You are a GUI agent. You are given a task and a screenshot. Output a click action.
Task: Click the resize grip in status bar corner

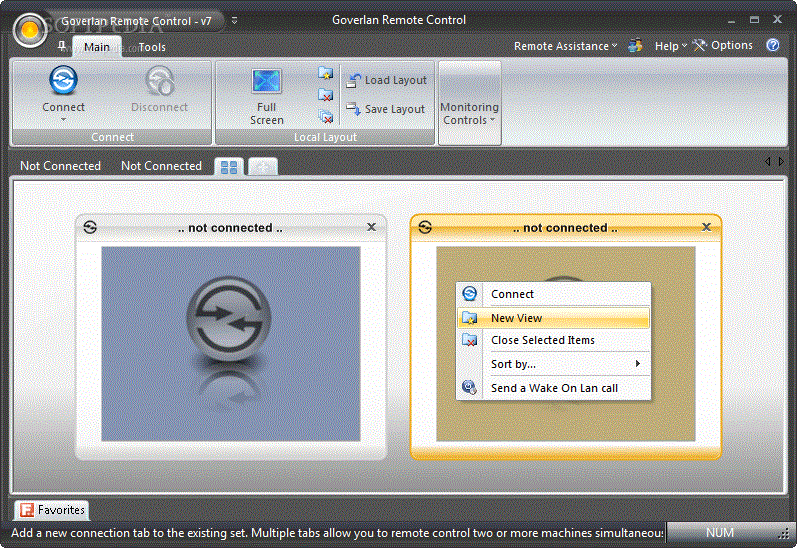point(783,533)
